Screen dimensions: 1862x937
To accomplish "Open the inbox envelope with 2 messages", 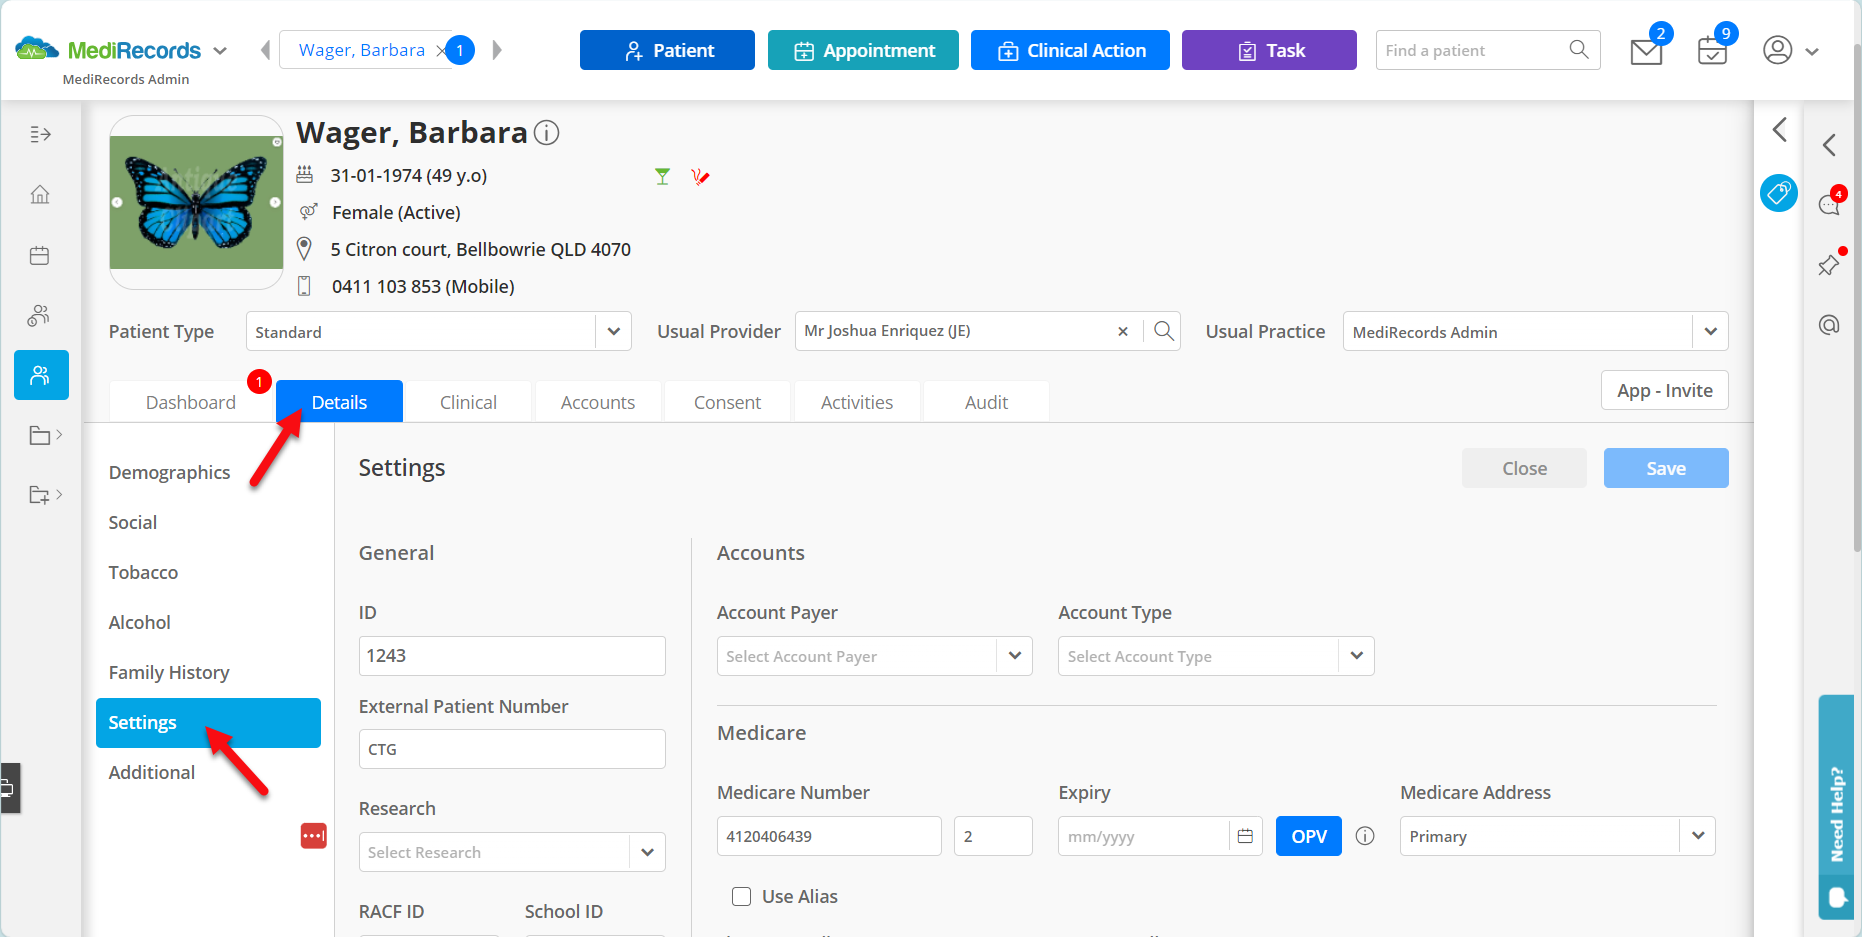I will tap(1646, 50).
